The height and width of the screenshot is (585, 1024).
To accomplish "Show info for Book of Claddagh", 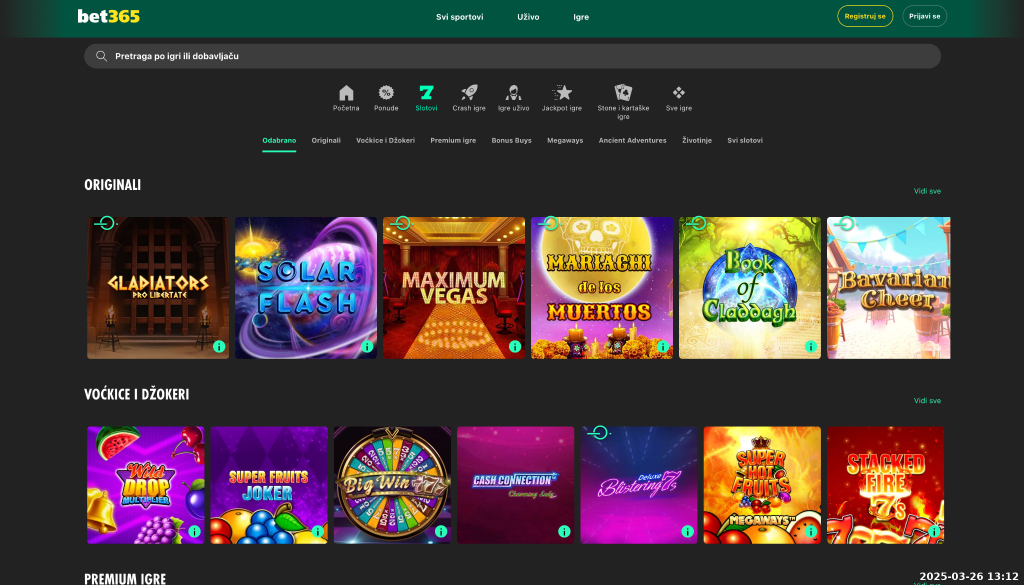I will tap(810, 347).
